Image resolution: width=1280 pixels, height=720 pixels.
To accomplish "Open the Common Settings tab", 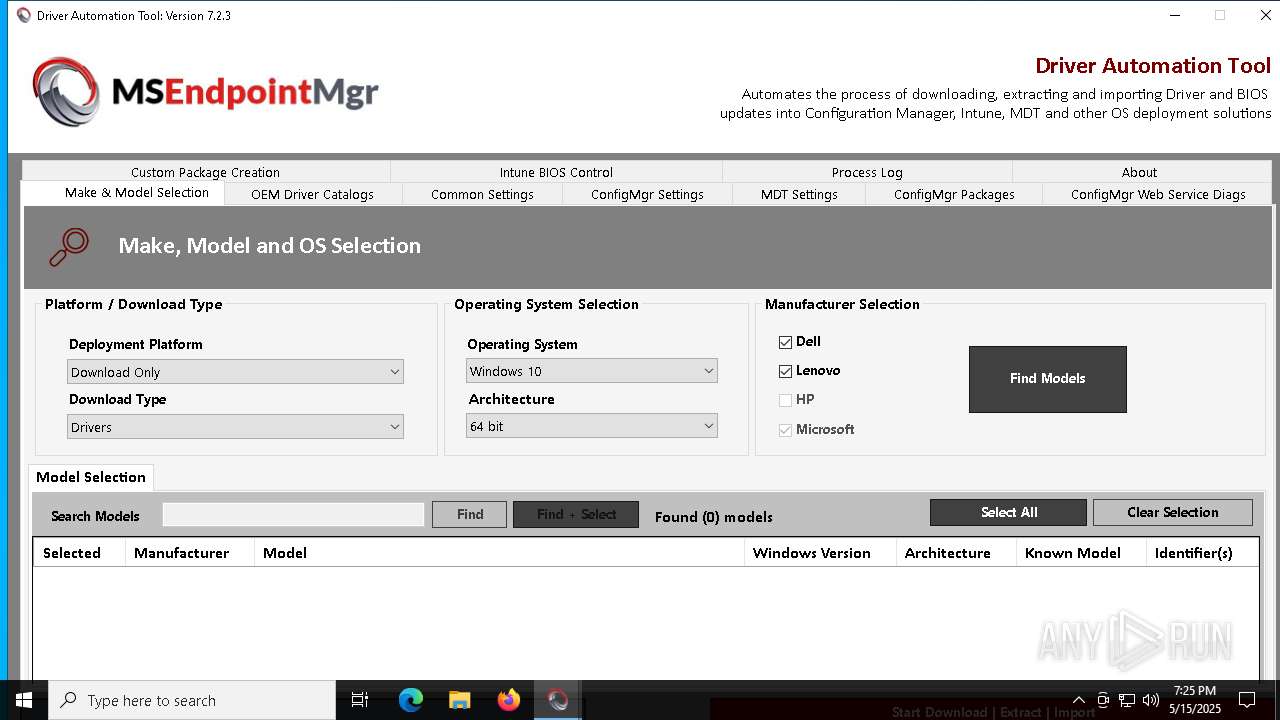I will click(482, 195).
